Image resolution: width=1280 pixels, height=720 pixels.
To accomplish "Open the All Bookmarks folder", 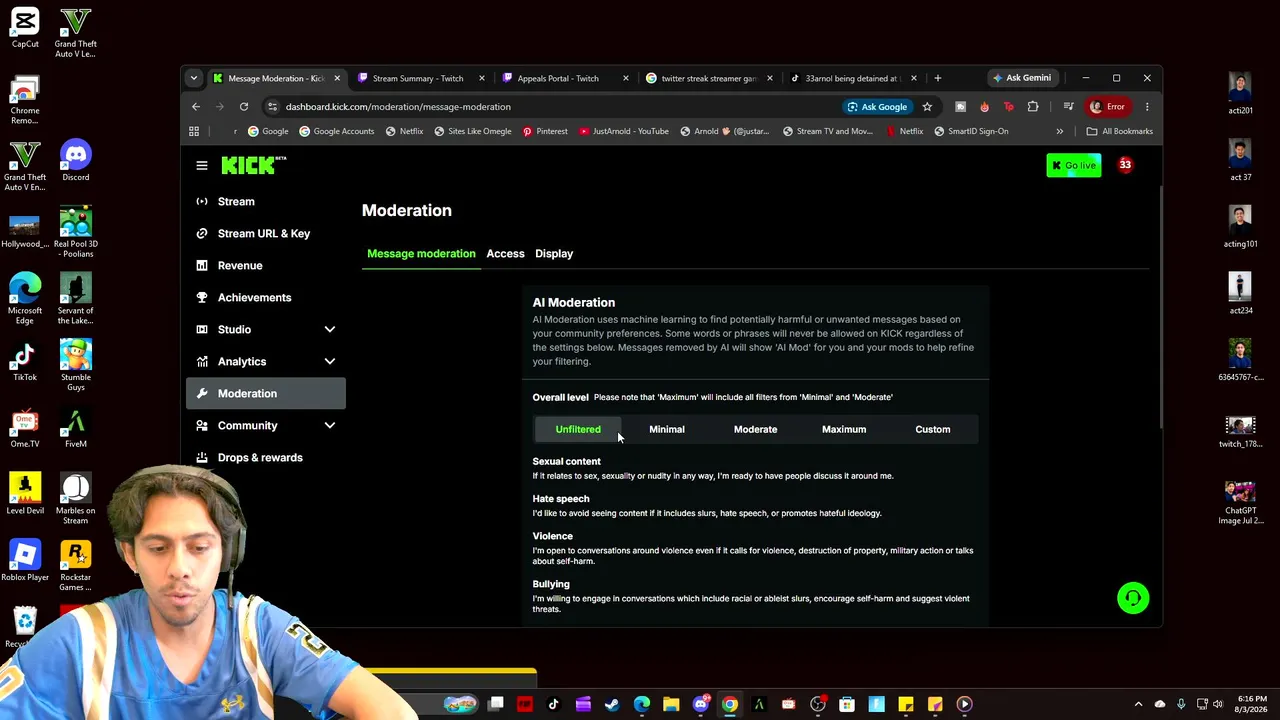I will pos(1120,131).
